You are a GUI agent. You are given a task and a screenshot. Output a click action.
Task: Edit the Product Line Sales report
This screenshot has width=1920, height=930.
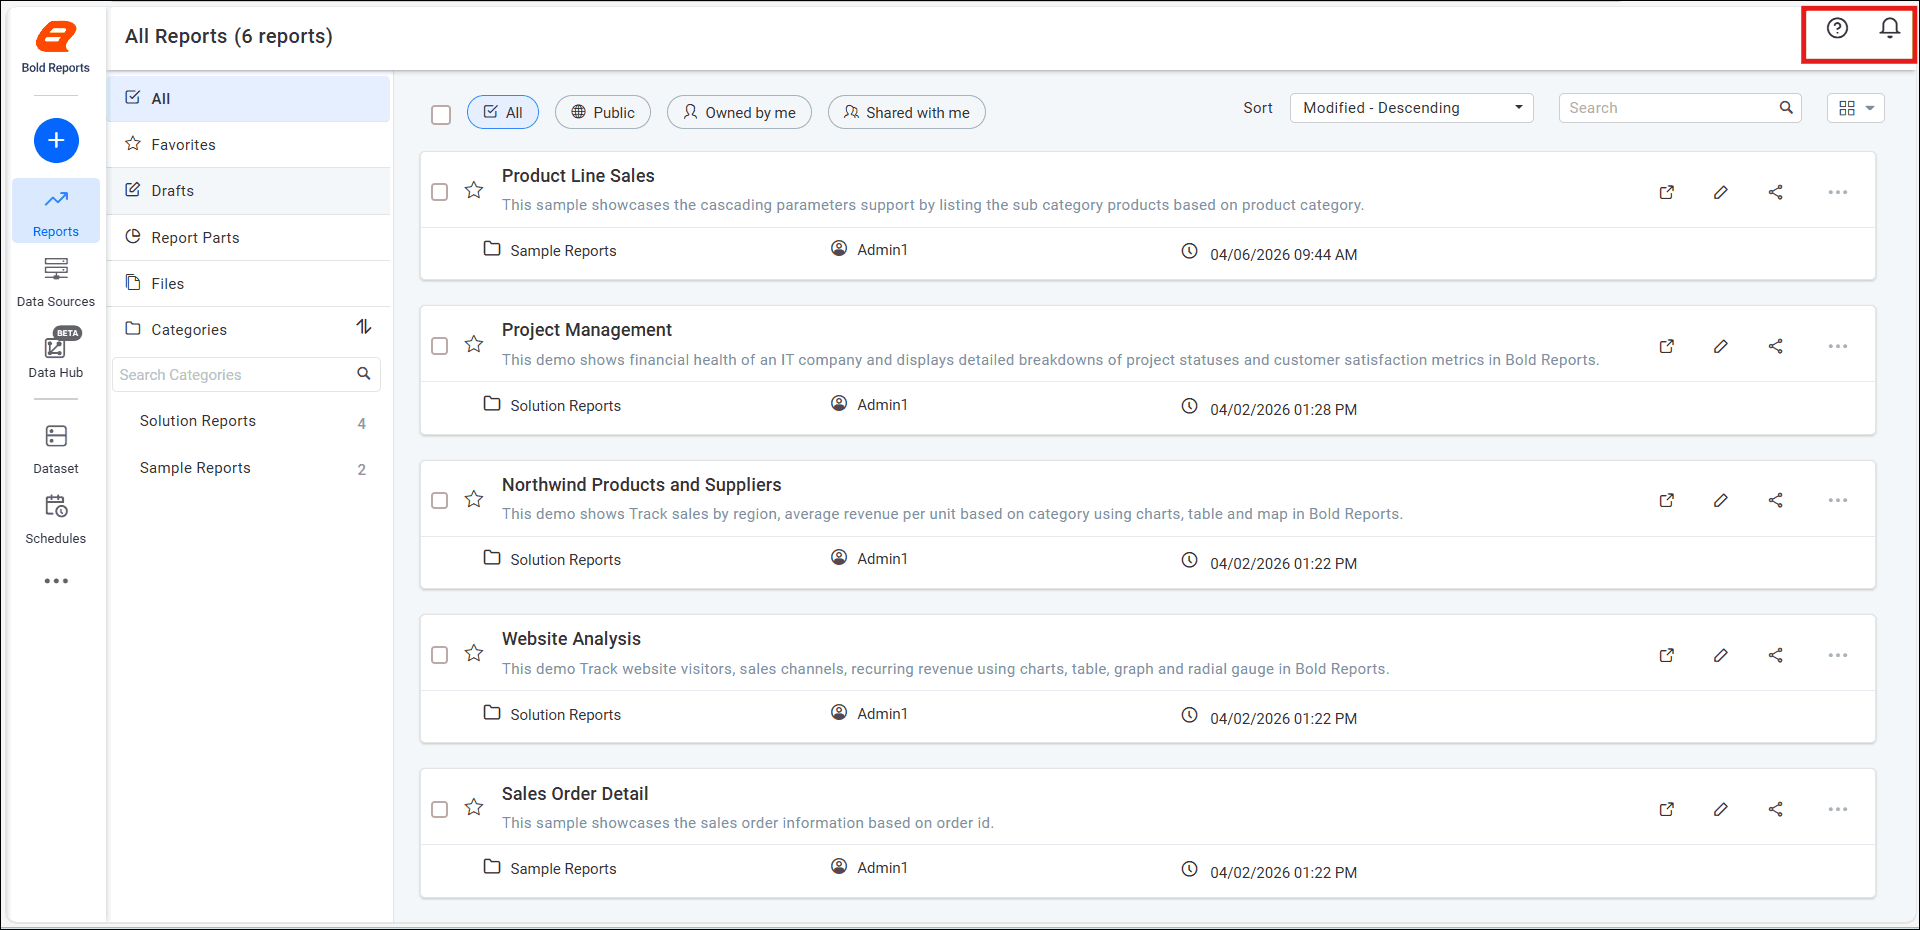pyautogui.click(x=1720, y=192)
